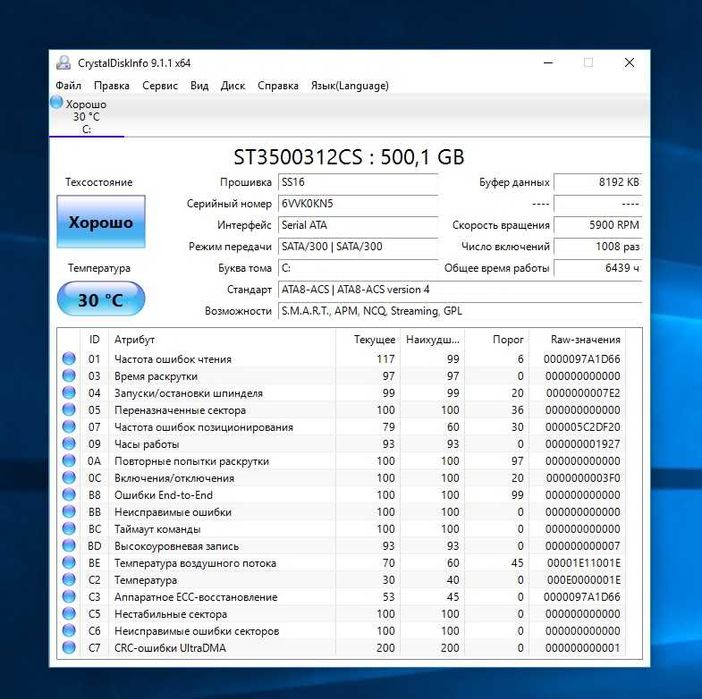Click status orb for 04 Запуски/остановки шпинделя

click(69, 393)
